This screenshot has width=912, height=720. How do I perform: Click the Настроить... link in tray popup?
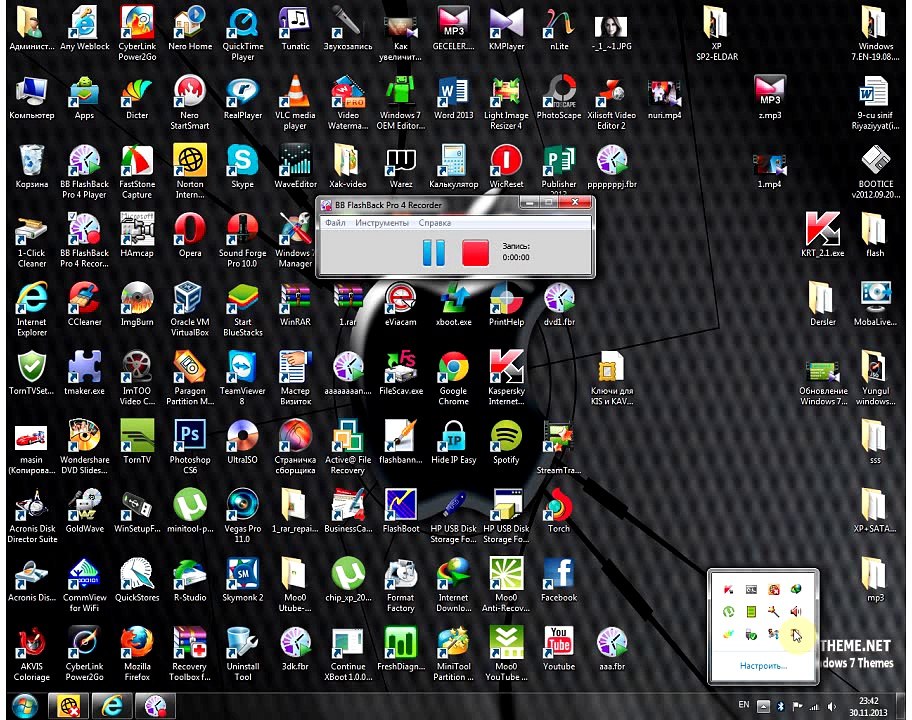(x=763, y=665)
